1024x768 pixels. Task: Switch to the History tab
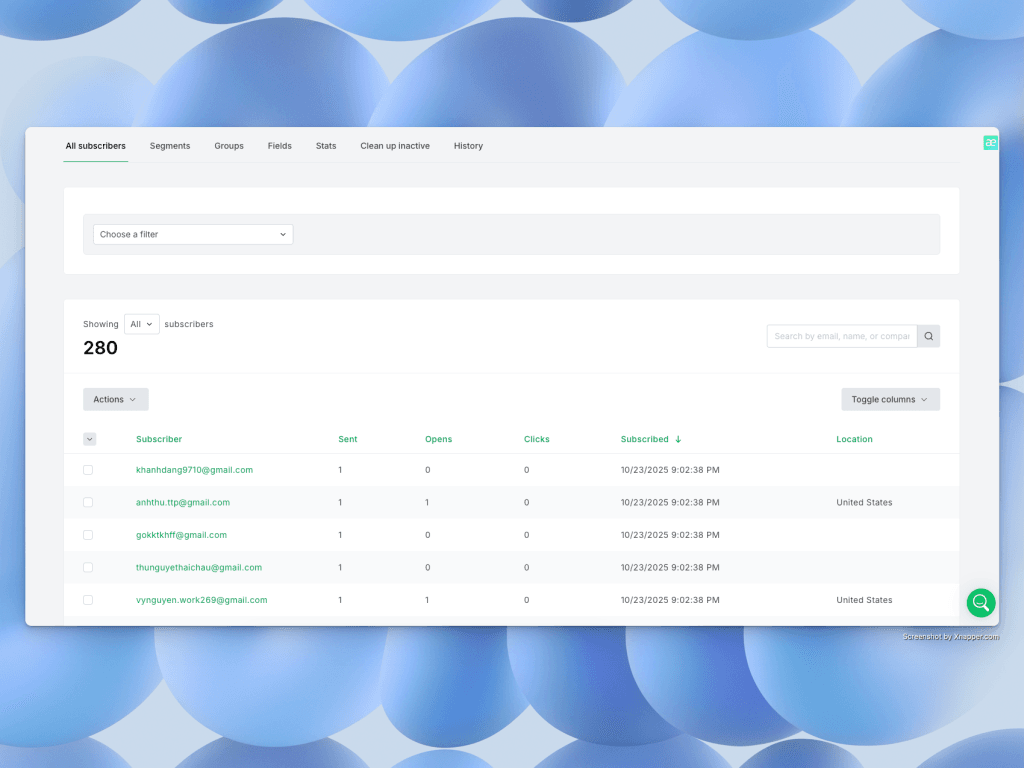point(468,146)
